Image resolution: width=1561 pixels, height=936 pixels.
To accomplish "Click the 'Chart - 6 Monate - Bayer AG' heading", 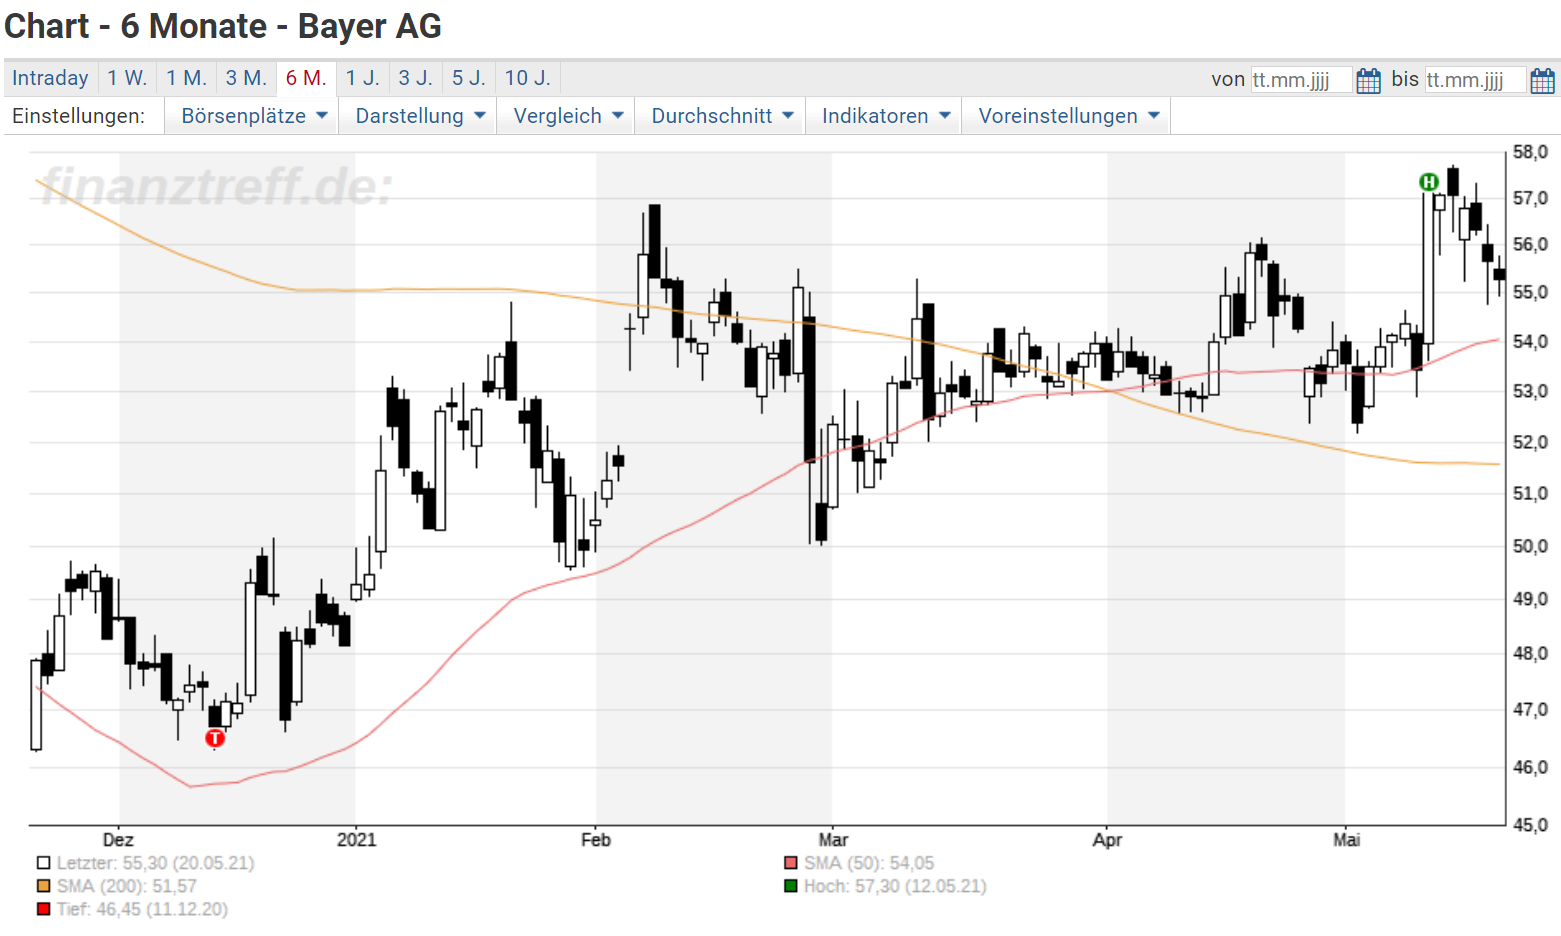I will tap(223, 27).
